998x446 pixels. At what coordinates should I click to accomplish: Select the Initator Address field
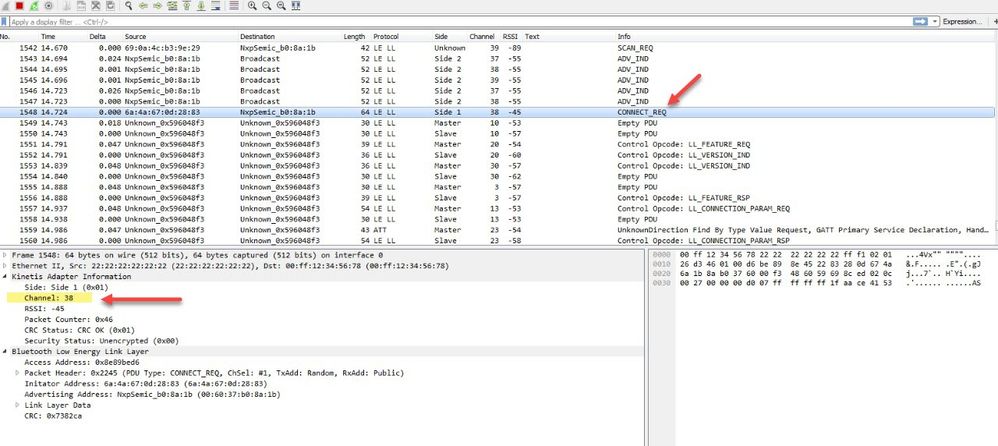pyautogui.click(x=145, y=384)
